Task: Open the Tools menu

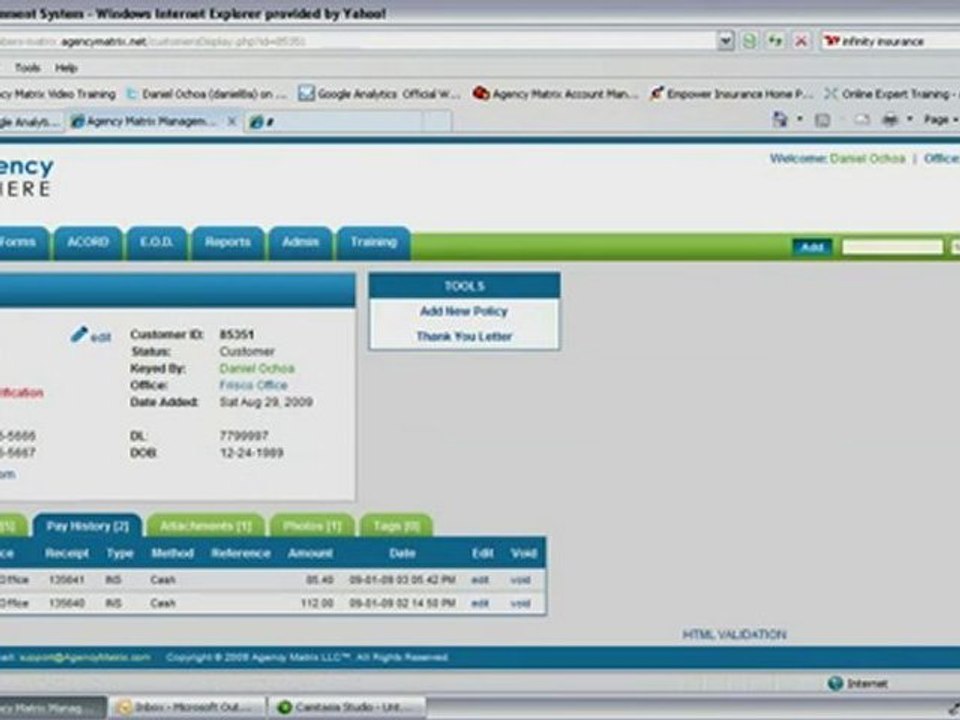Action: point(28,68)
